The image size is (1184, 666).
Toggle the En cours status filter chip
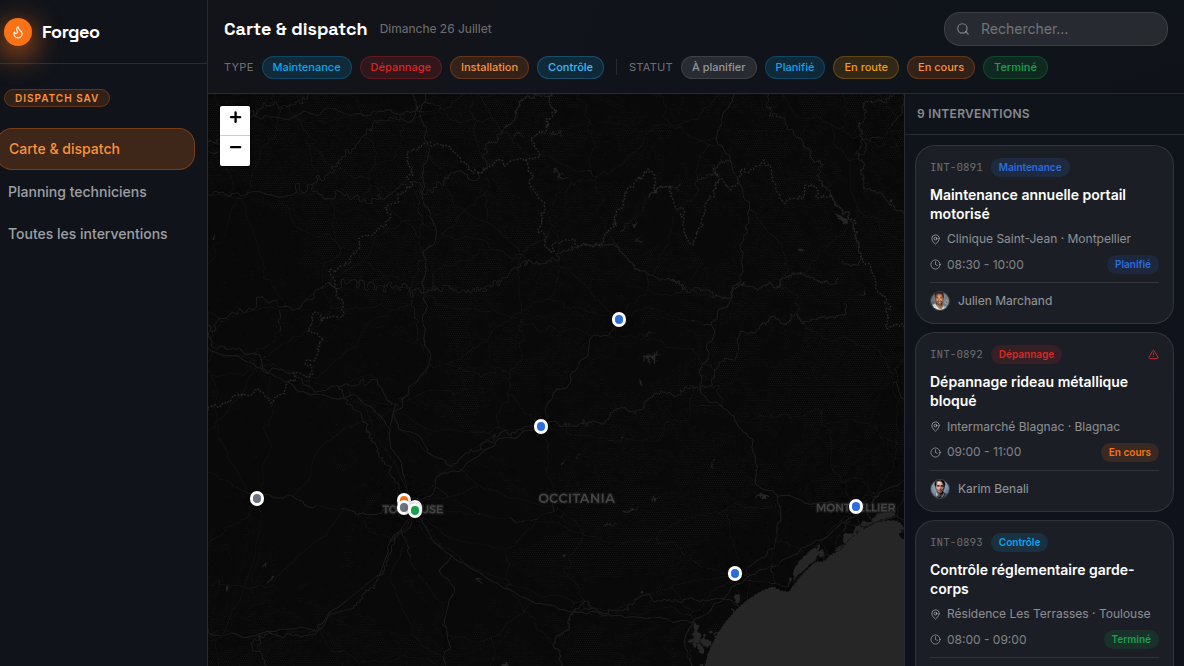(x=941, y=67)
